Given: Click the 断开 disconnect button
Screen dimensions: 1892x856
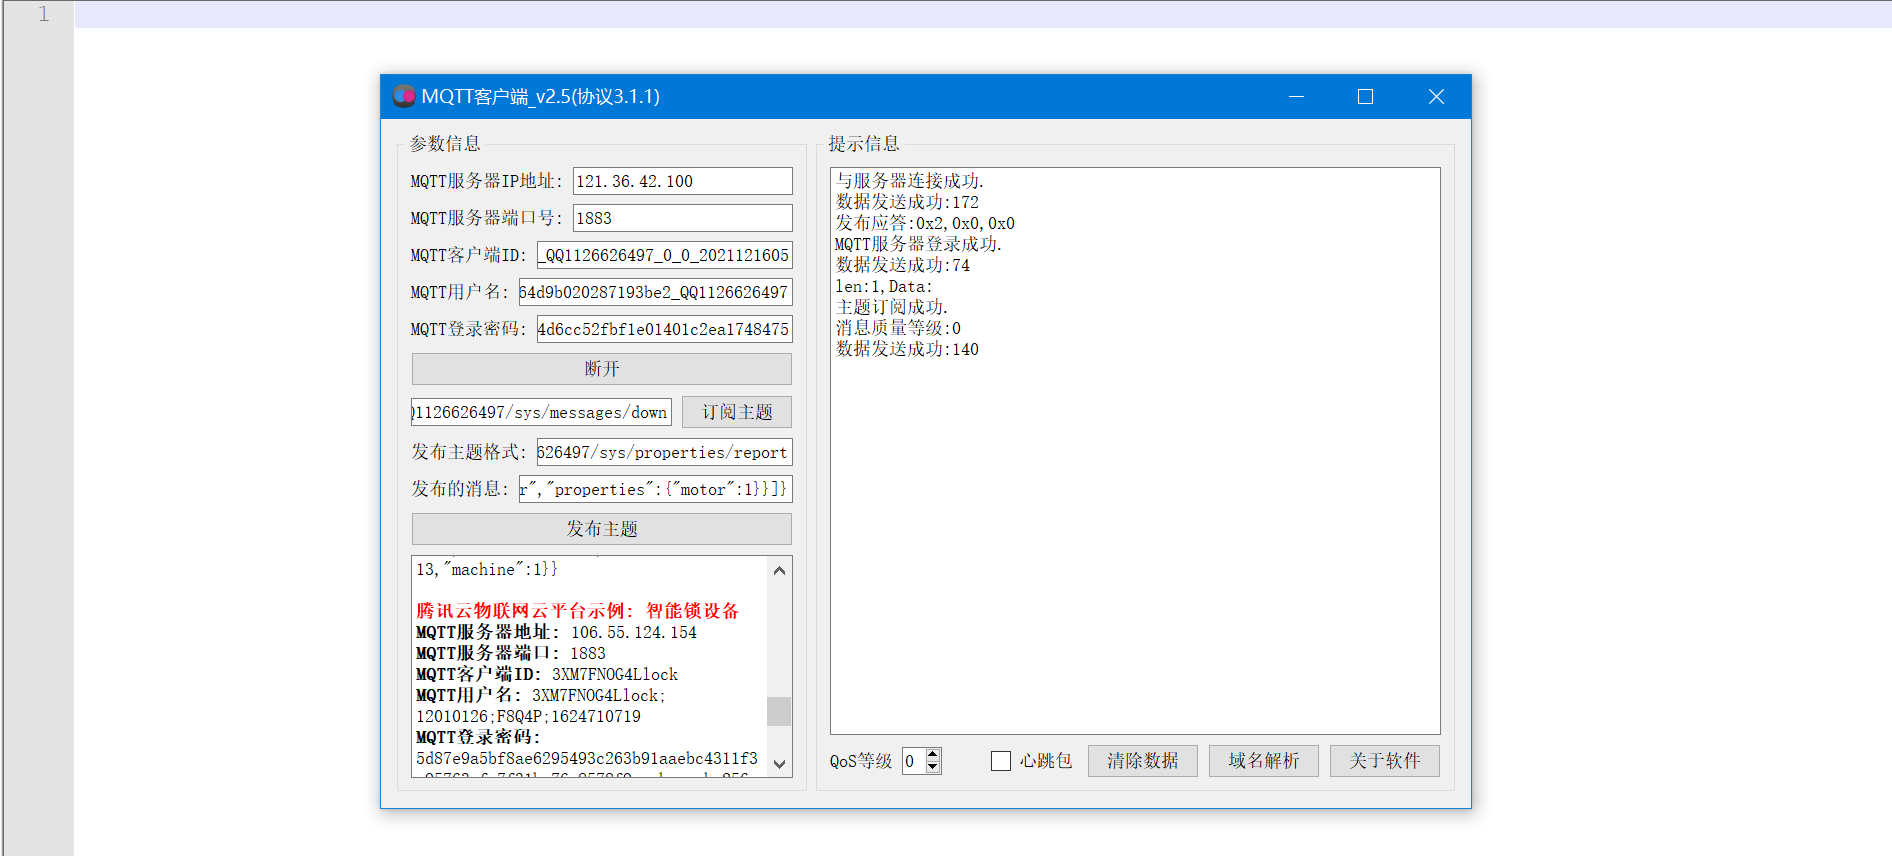Looking at the screenshot, I should tap(602, 369).
